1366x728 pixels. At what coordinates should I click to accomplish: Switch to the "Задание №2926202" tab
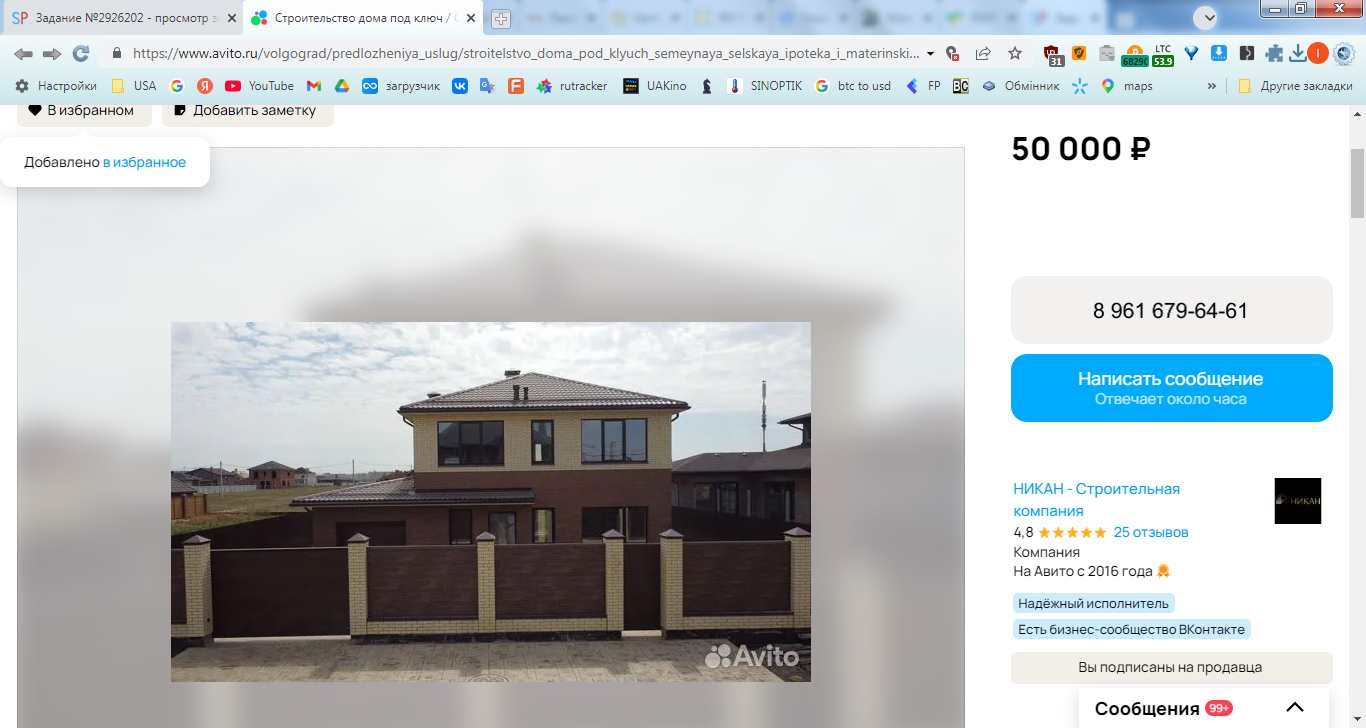click(122, 18)
